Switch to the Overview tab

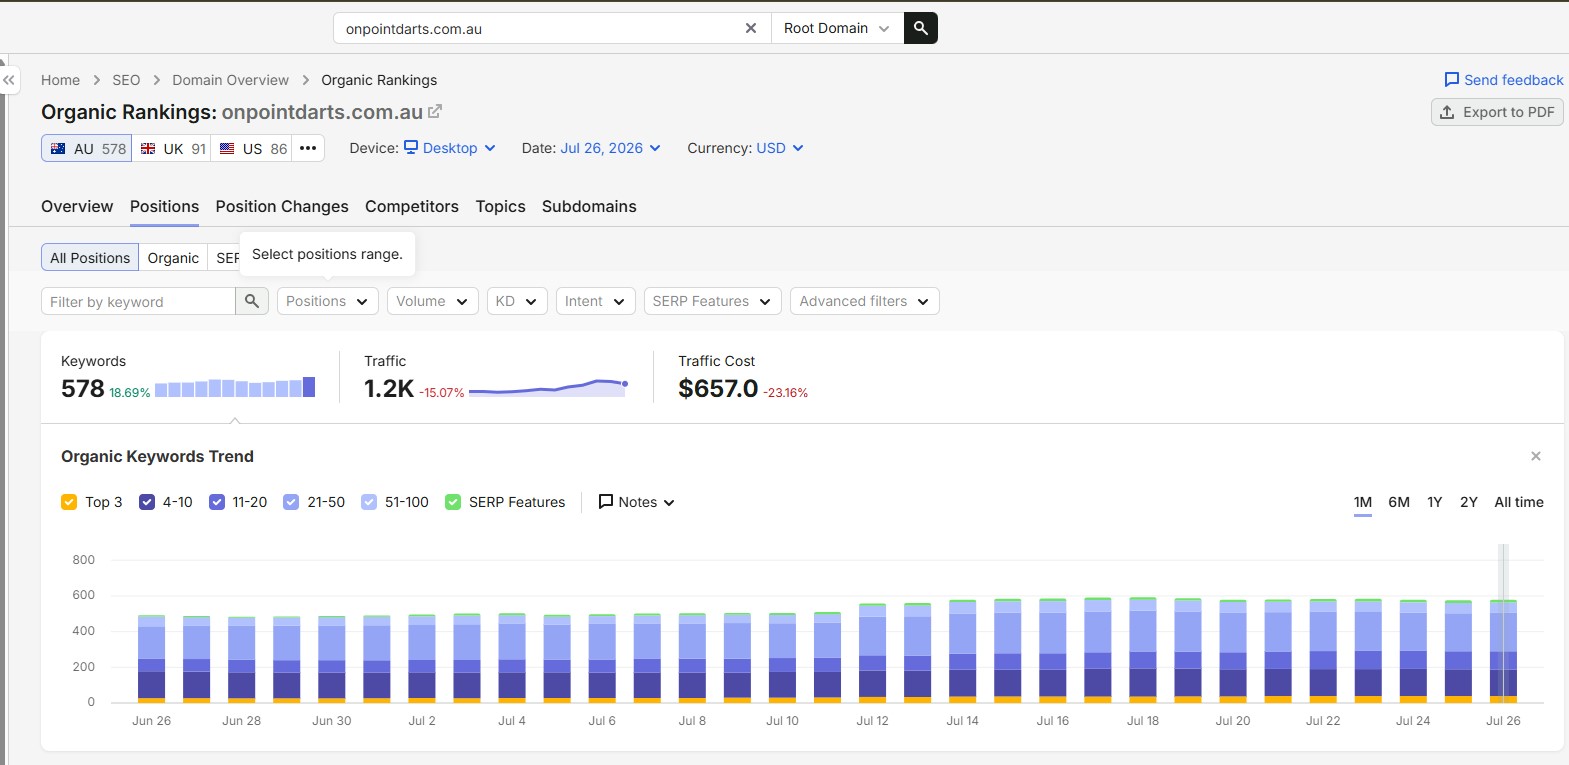coord(77,206)
